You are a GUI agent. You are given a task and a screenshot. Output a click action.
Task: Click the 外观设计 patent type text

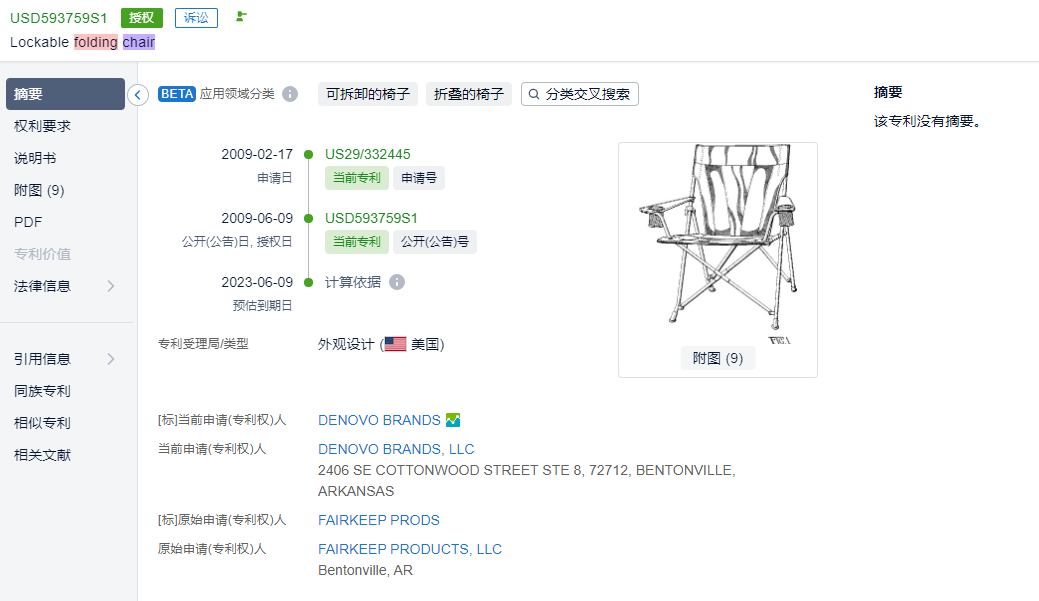(346, 344)
